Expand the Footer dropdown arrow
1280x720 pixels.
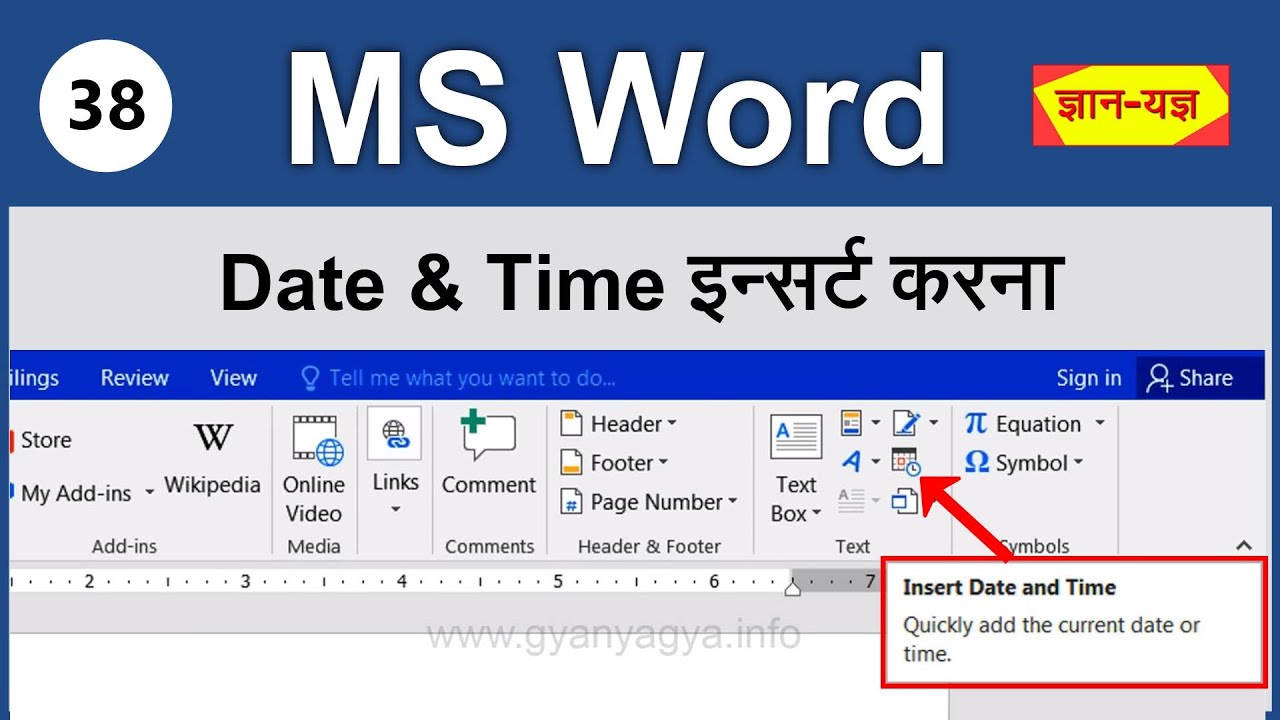[662, 463]
